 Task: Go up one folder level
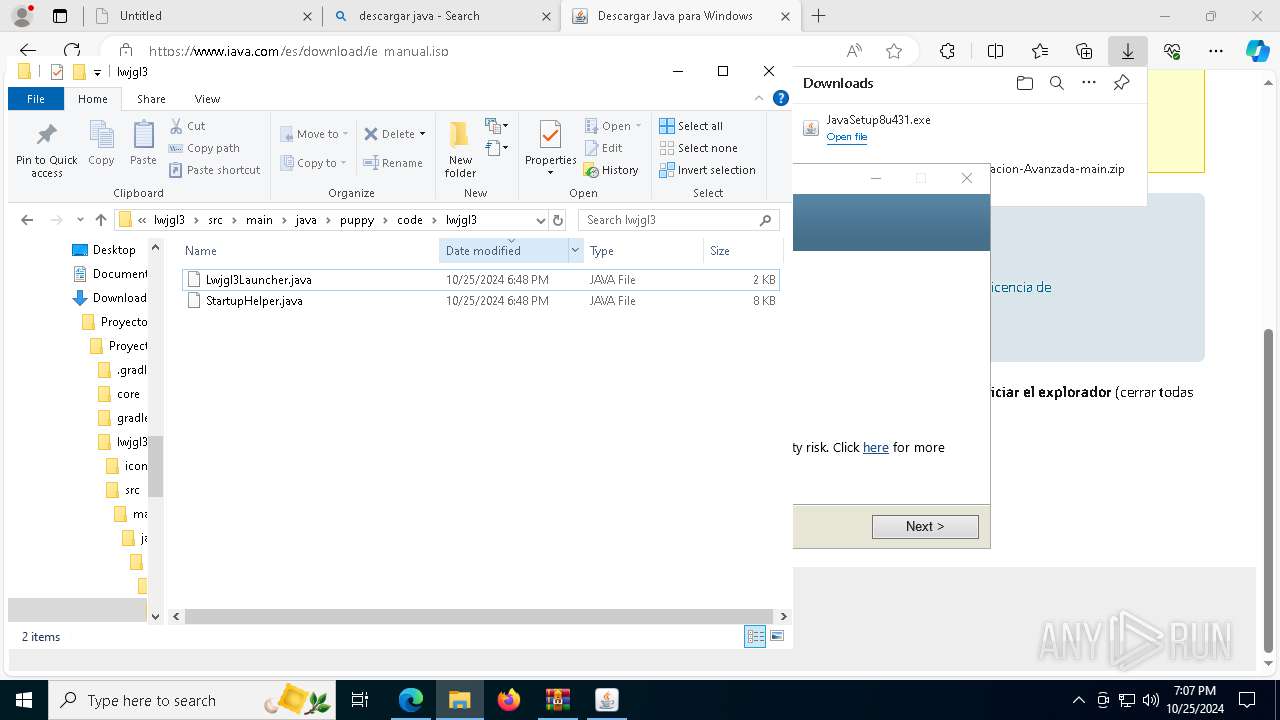[x=101, y=220]
